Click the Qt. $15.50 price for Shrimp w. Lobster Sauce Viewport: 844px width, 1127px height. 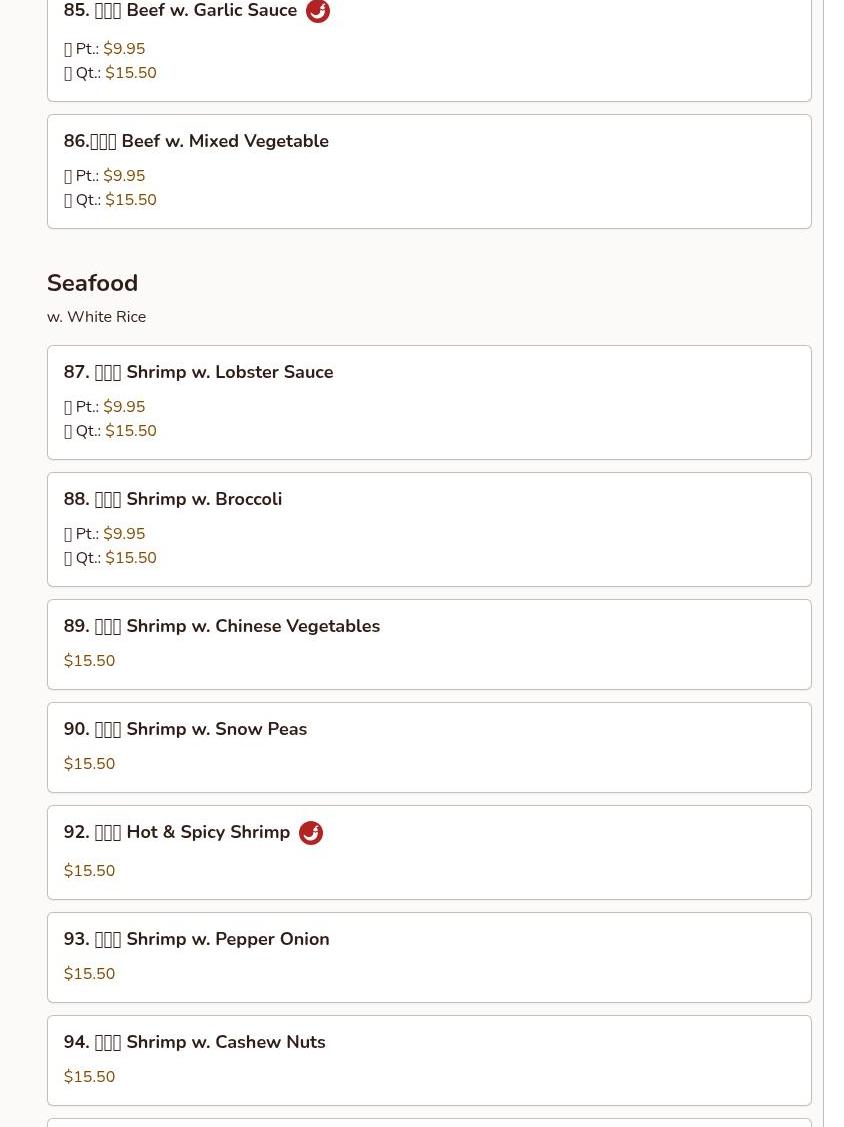coord(131,431)
